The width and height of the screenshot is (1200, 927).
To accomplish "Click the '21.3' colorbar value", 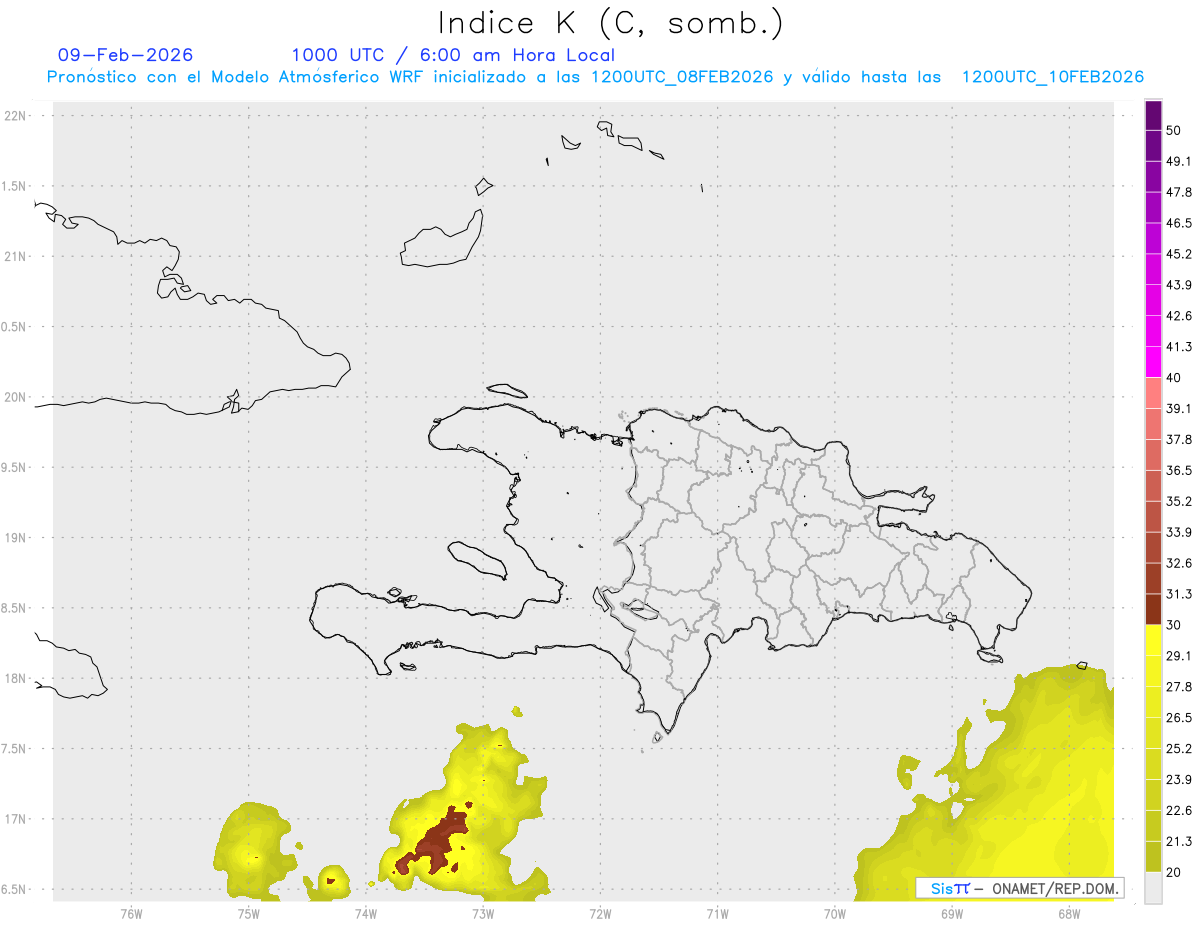I will [1179, 841].
